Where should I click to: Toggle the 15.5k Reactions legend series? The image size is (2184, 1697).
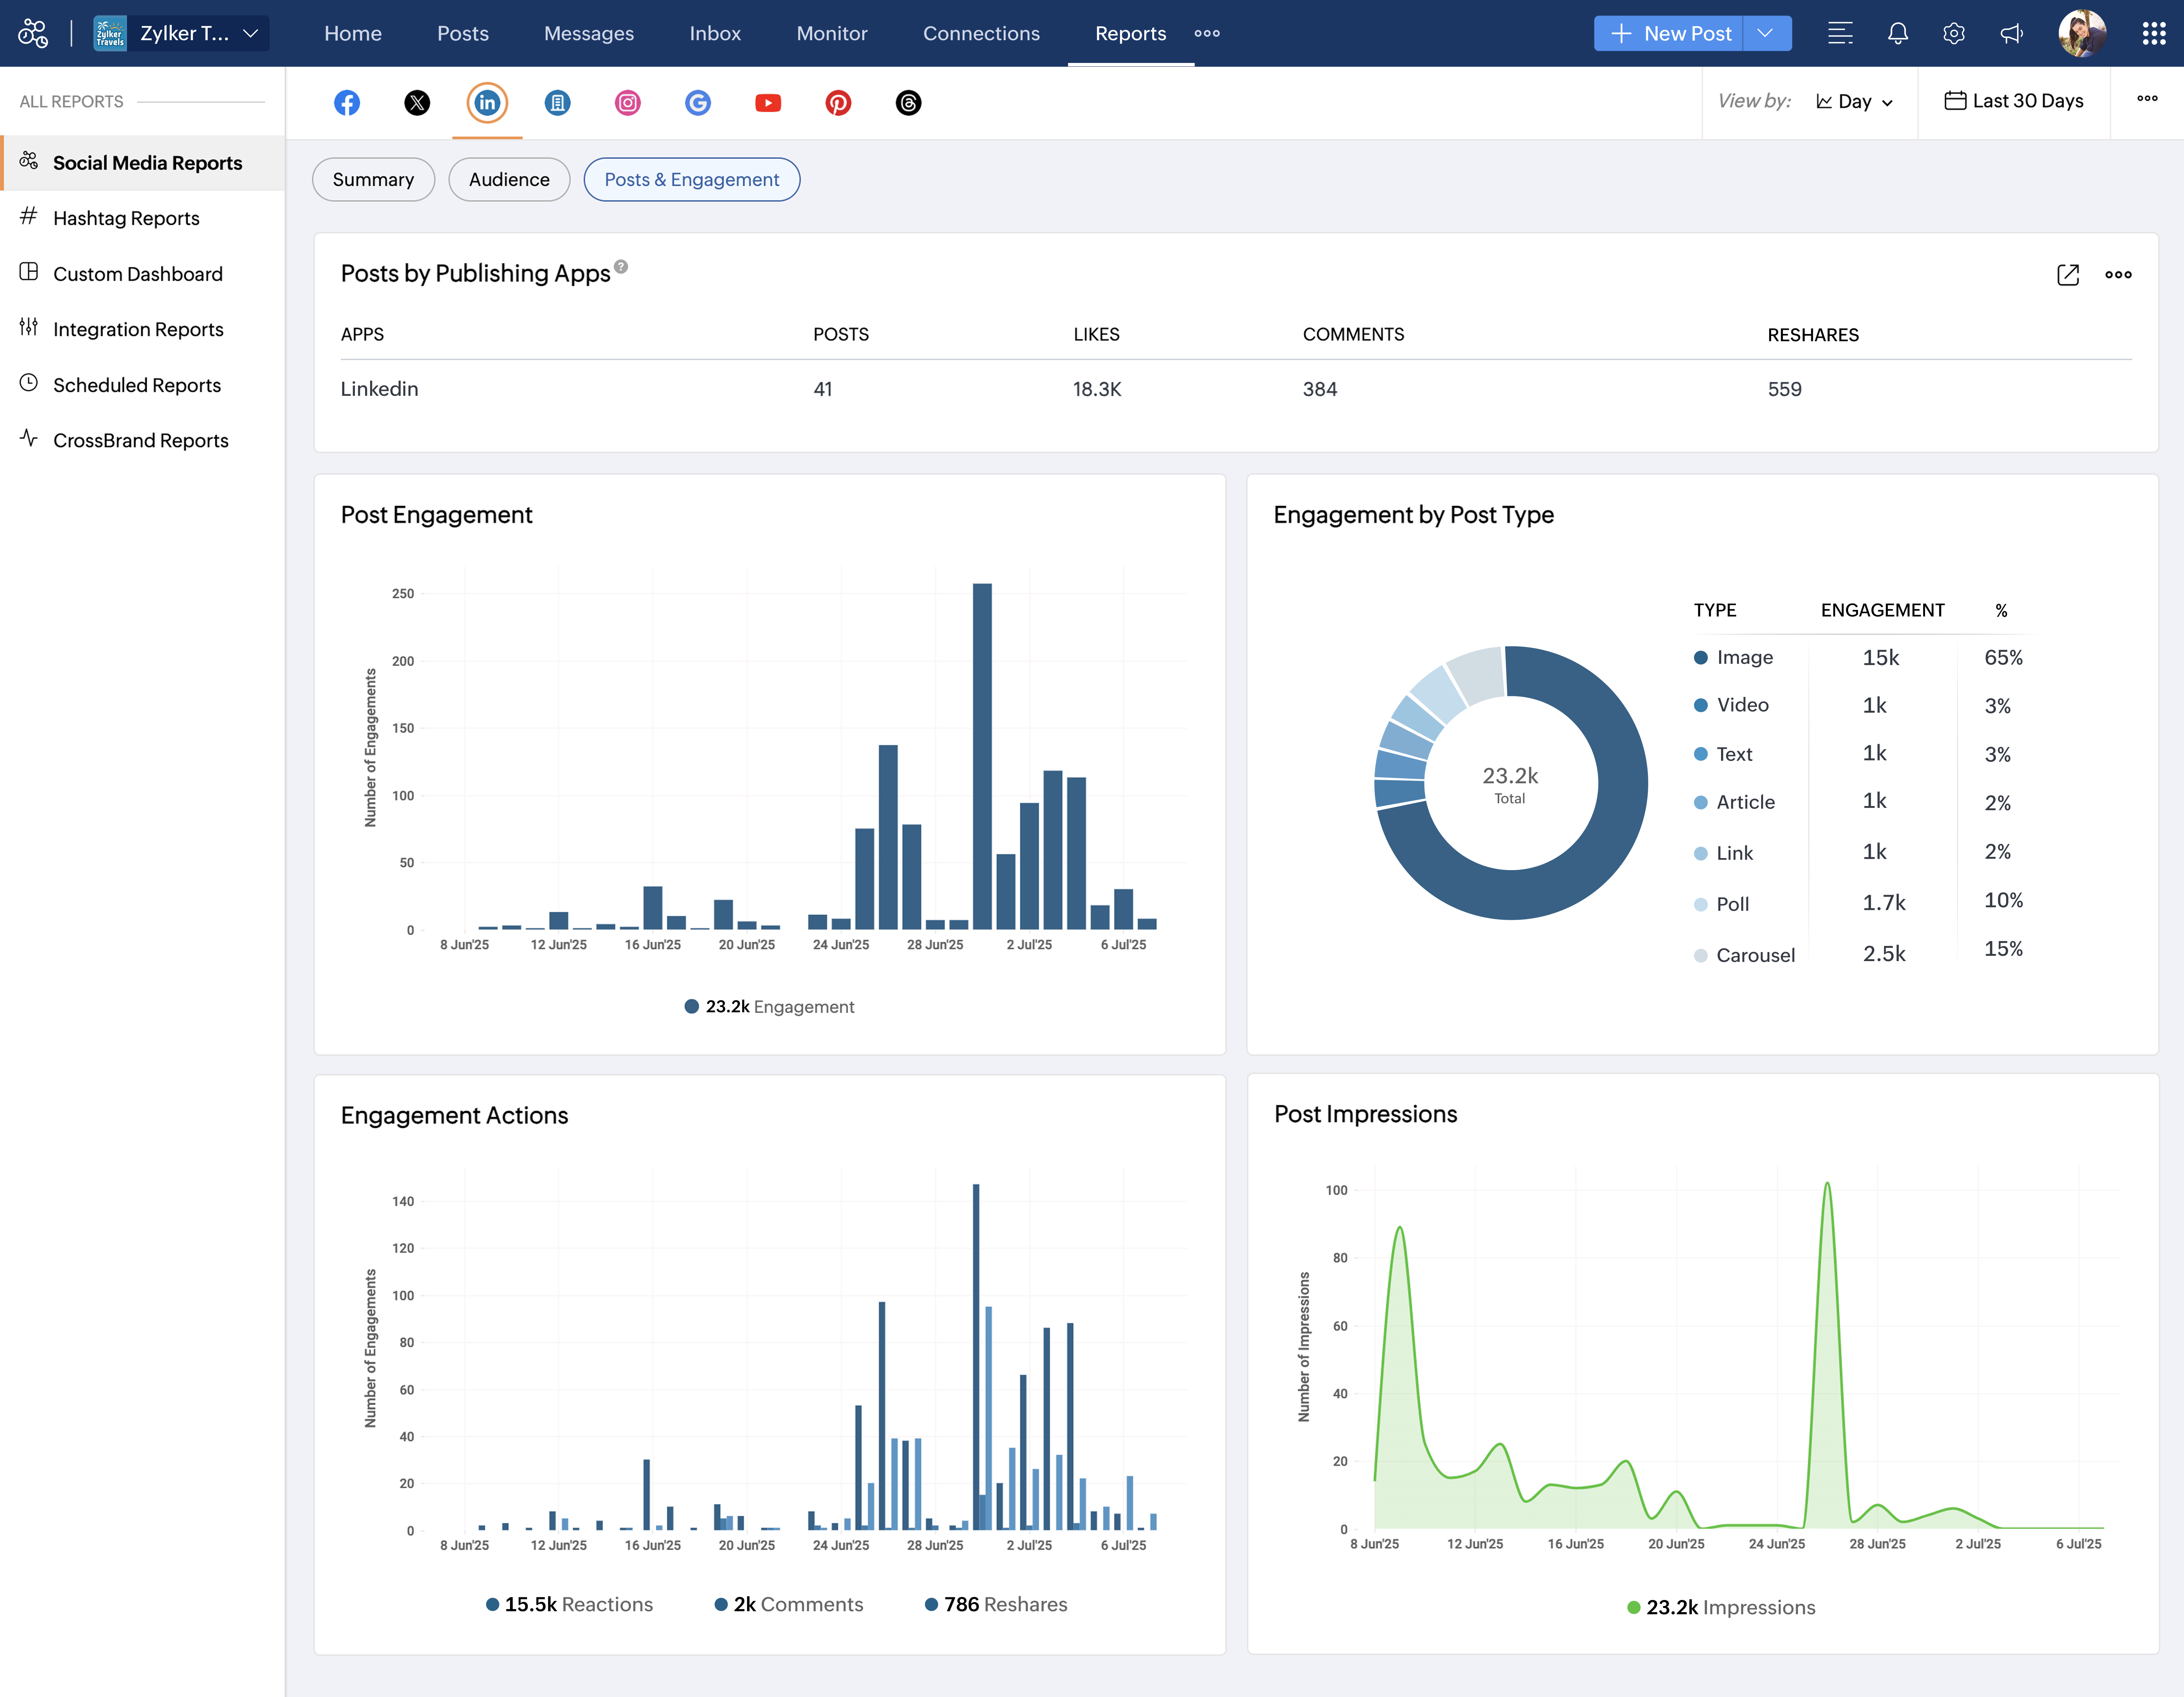point(569,1604)
